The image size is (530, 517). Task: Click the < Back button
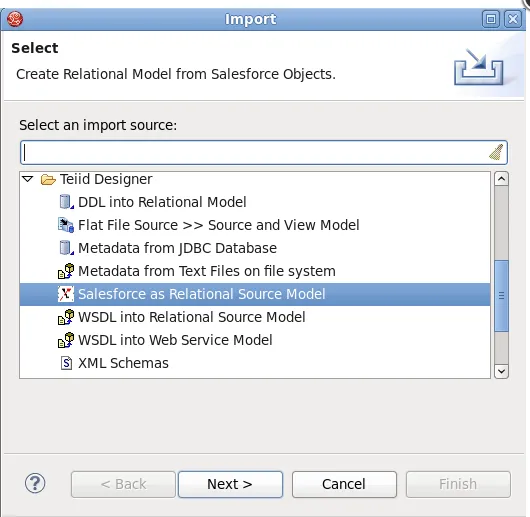(123, 484)
